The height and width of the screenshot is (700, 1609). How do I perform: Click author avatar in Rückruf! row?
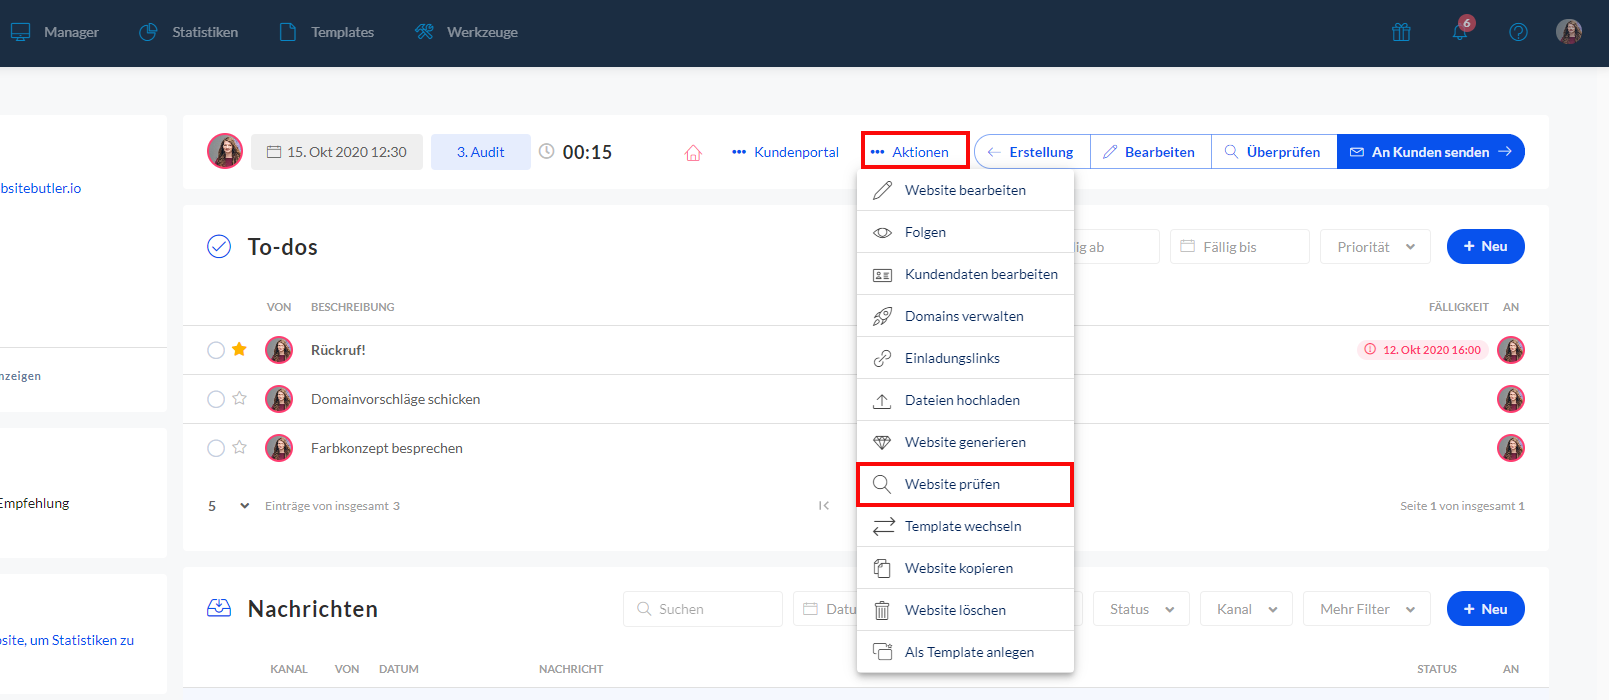pos(279,350)
